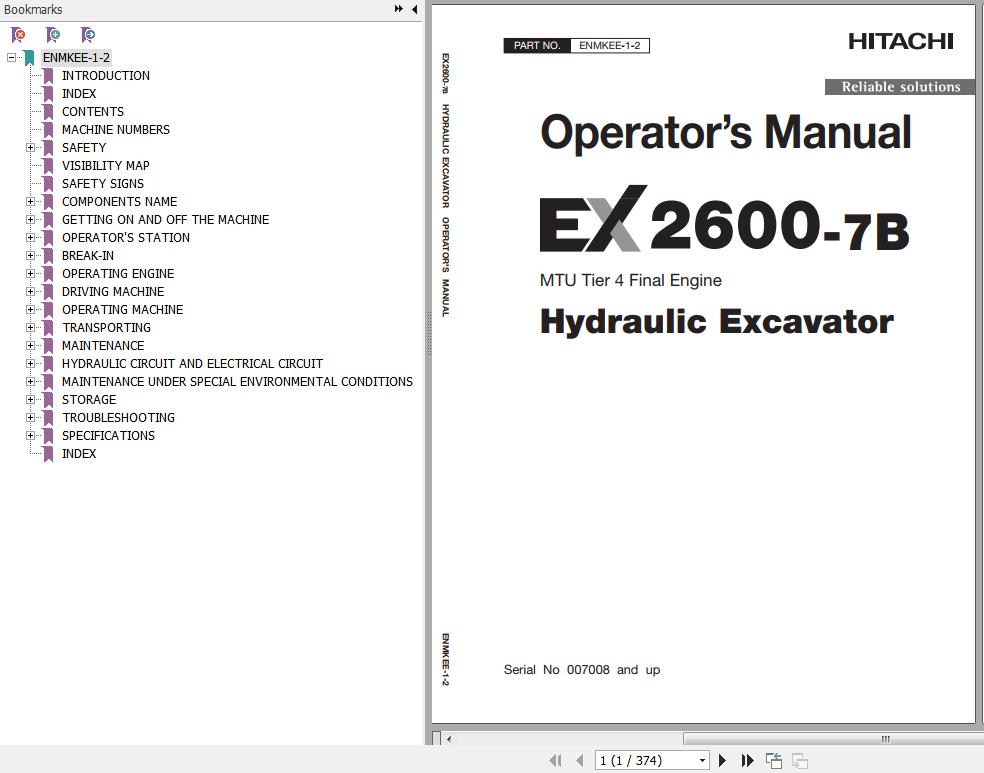
Task: Open the MACHINE NUMBERS bookmark
Action: coord(115,130)
